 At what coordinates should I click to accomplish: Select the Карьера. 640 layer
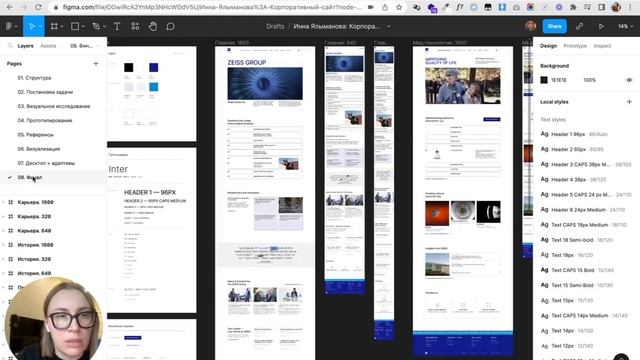coord(34,231)
